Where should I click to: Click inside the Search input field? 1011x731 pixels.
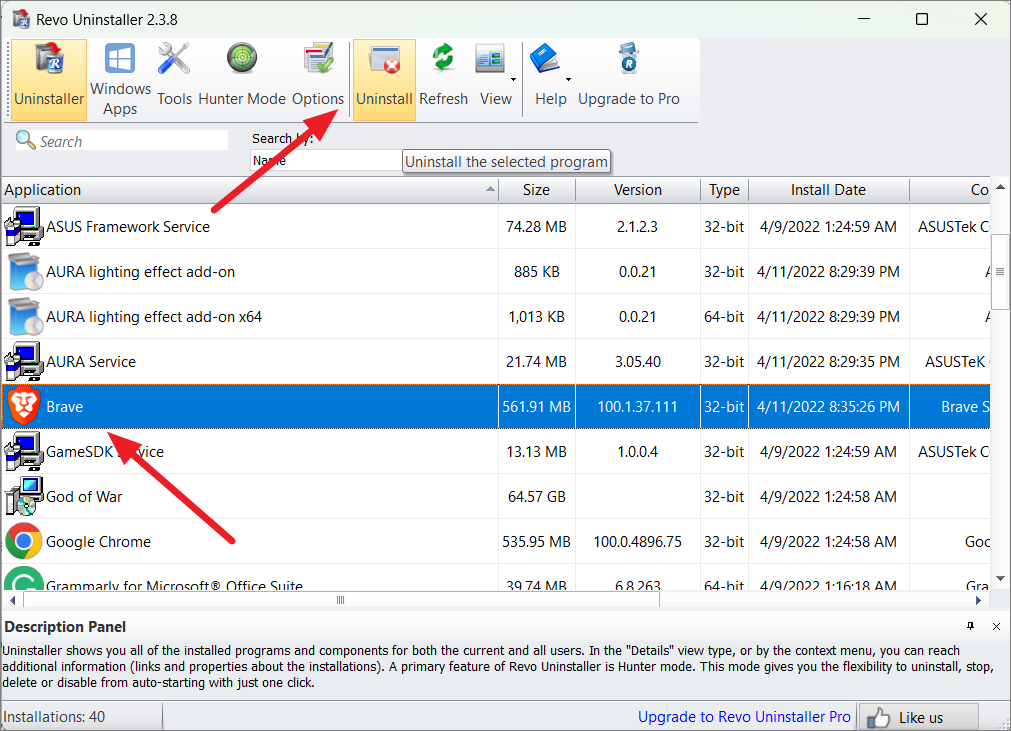pyautogui.click(x=120, y=141)
